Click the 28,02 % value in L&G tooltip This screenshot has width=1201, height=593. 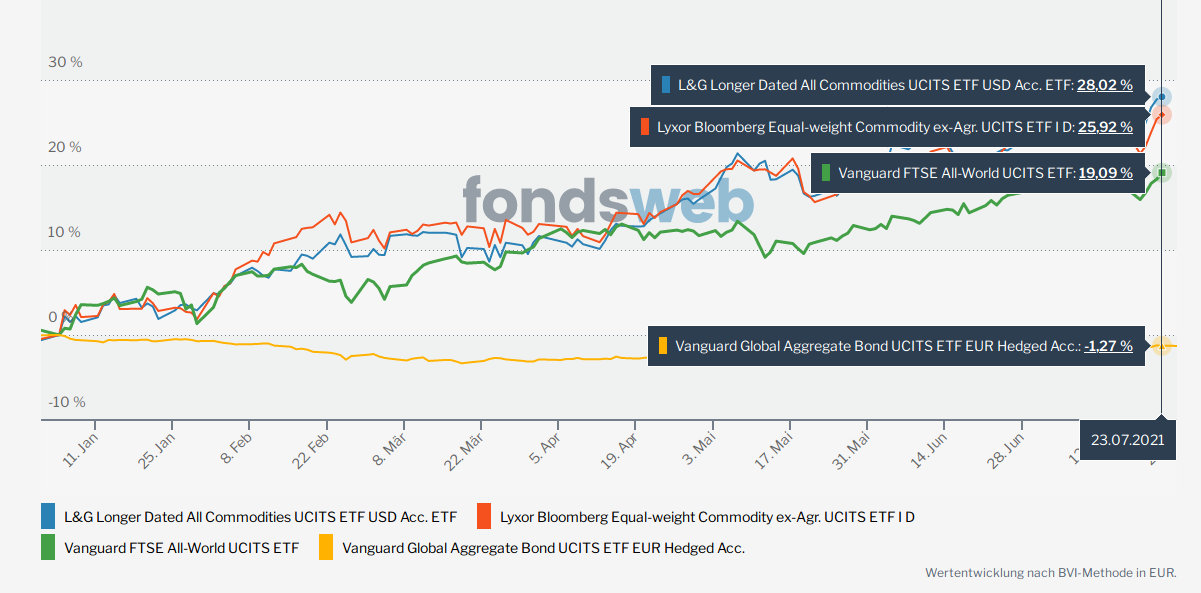click(1104, 86)
